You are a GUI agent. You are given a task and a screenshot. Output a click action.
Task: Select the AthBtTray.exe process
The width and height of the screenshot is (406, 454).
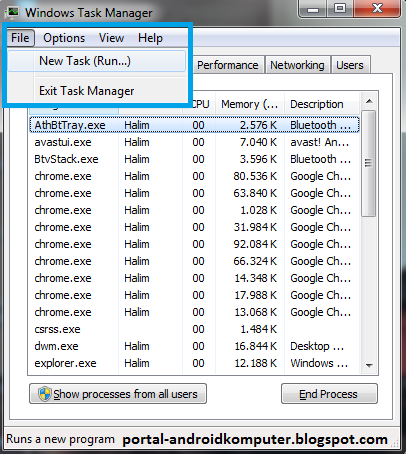(x=194, y=125)
